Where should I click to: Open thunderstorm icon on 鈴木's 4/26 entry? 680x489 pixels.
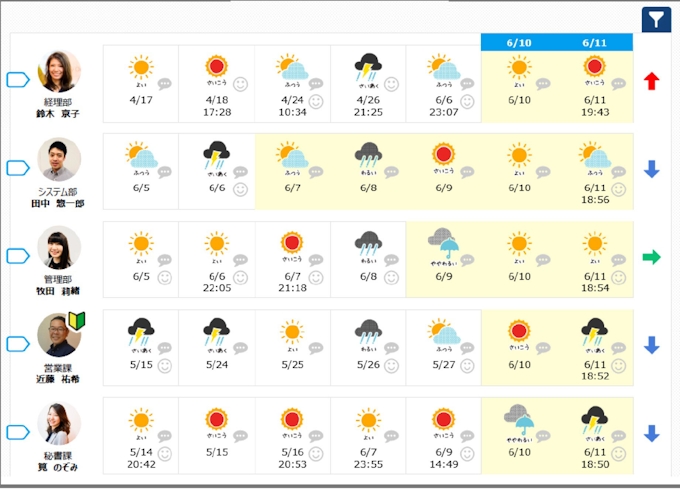pos(367,68)
